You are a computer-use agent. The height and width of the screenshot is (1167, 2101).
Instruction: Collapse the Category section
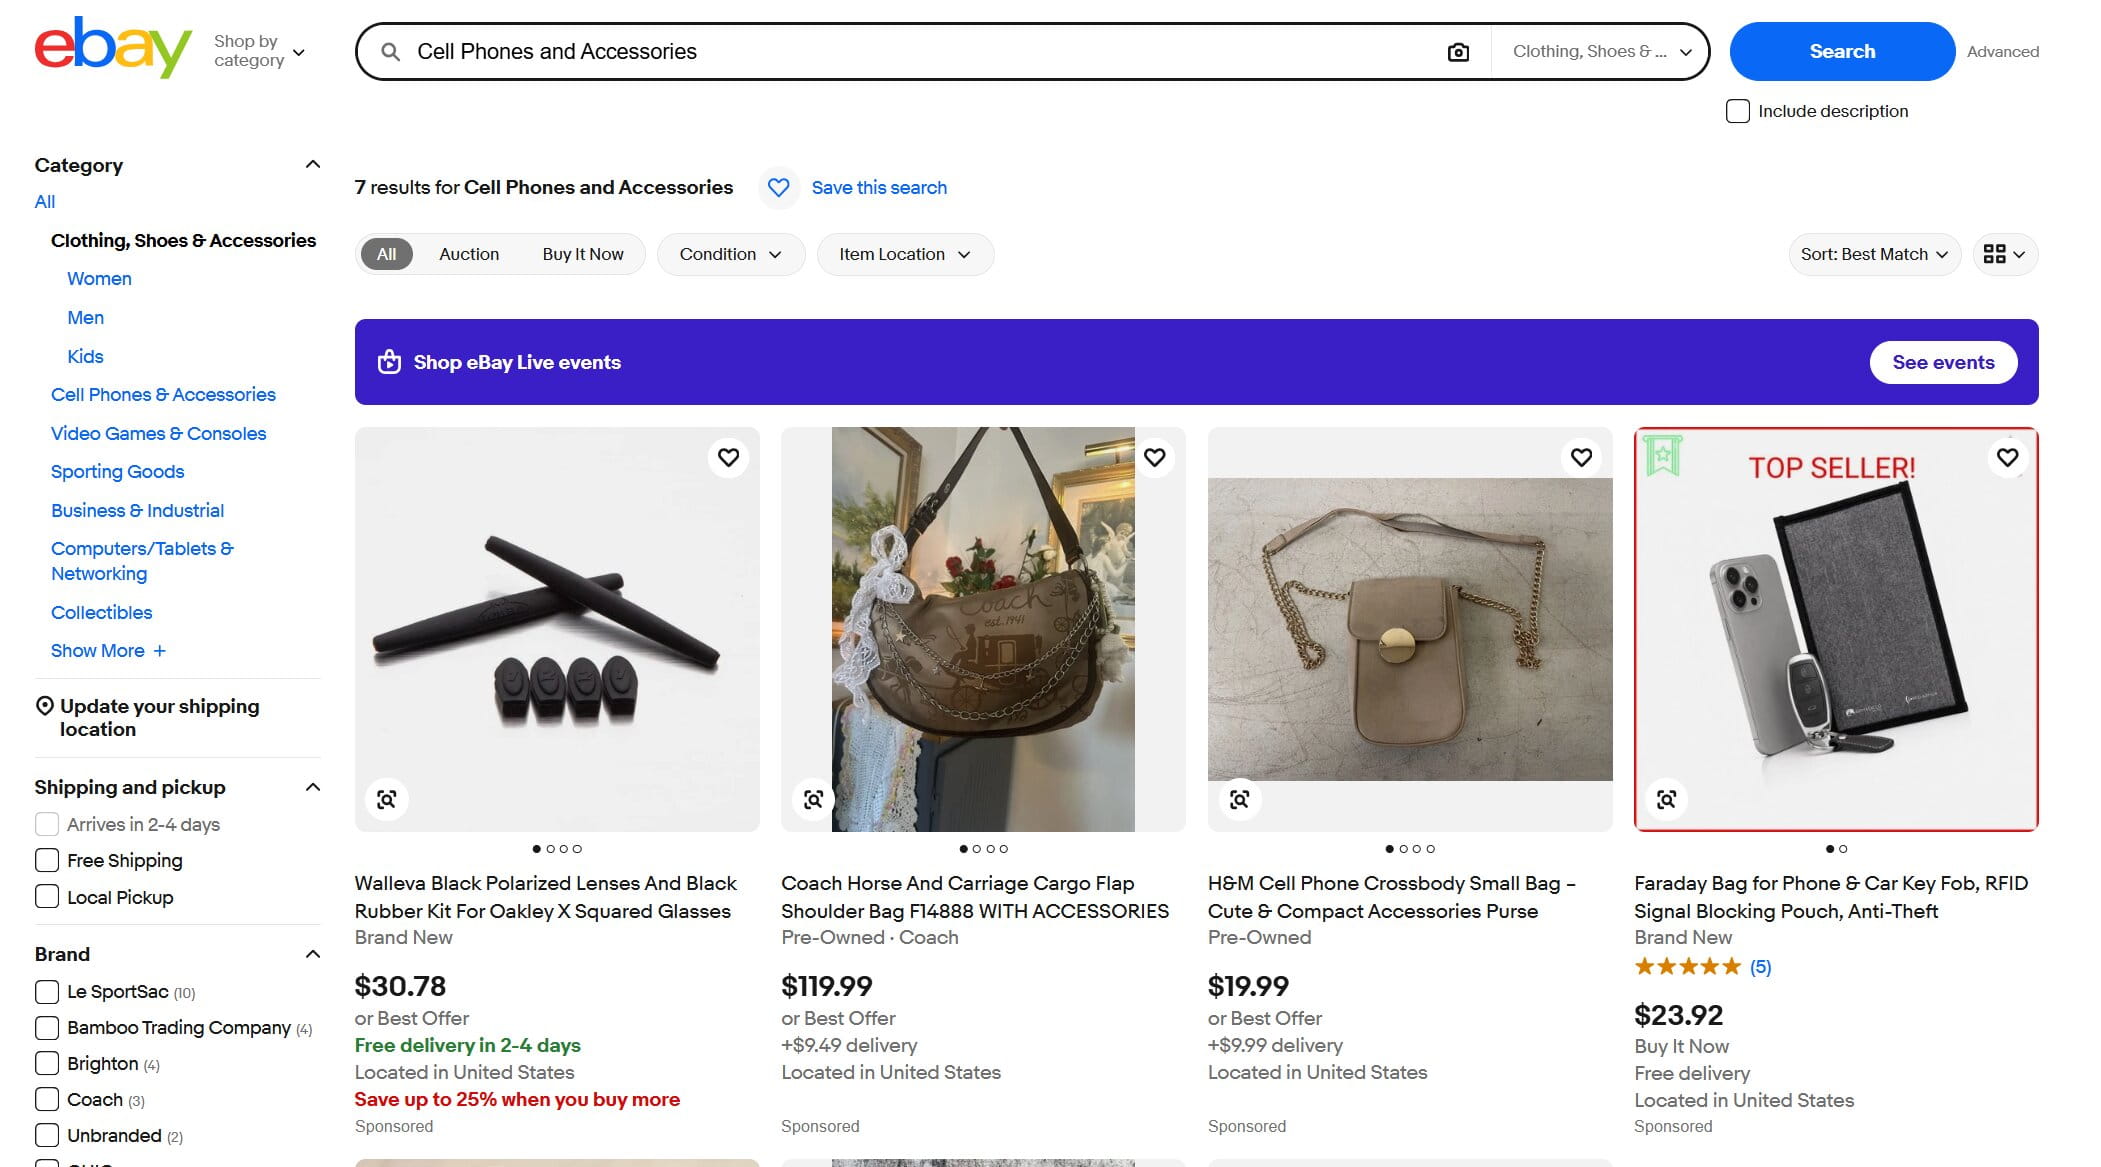pyautogui.click(x=313, y=164)
